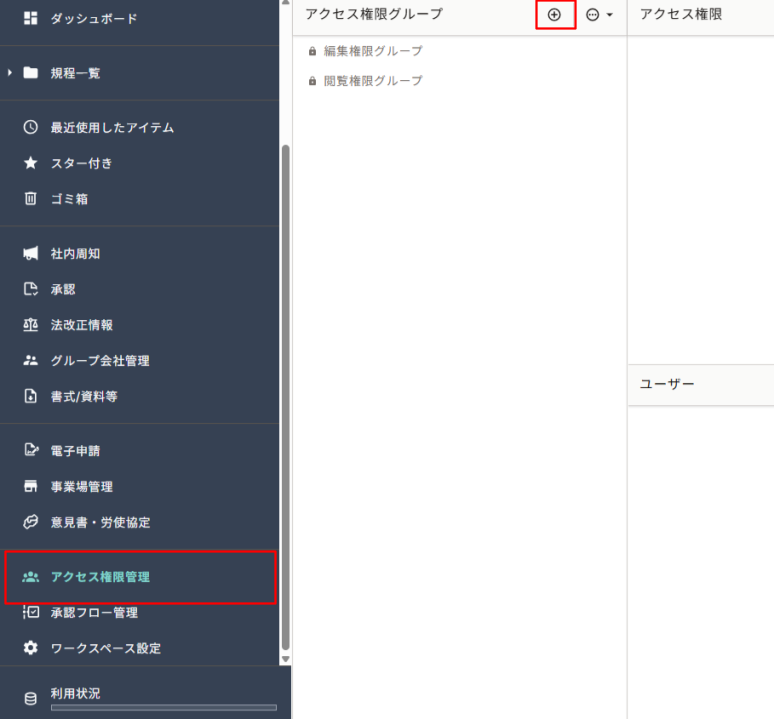
Task: Open 電子申請 in the sidebar
Action: point(76,451)
